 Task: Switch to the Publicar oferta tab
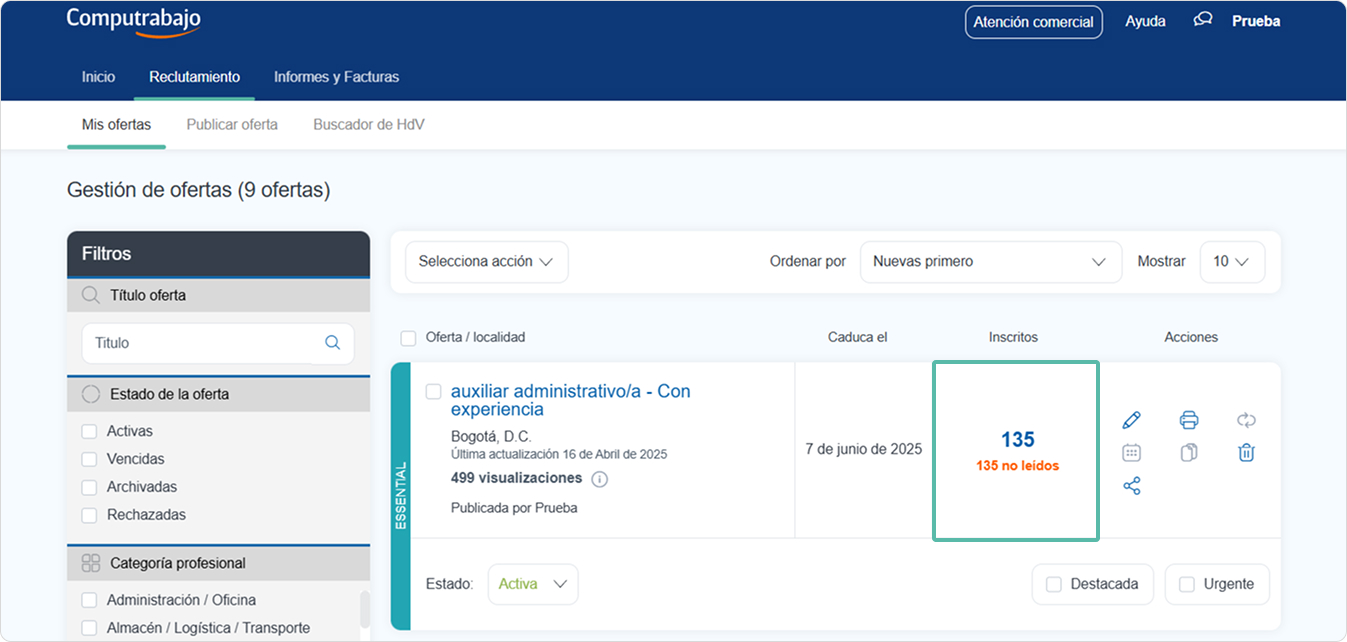tap(232, 125)
